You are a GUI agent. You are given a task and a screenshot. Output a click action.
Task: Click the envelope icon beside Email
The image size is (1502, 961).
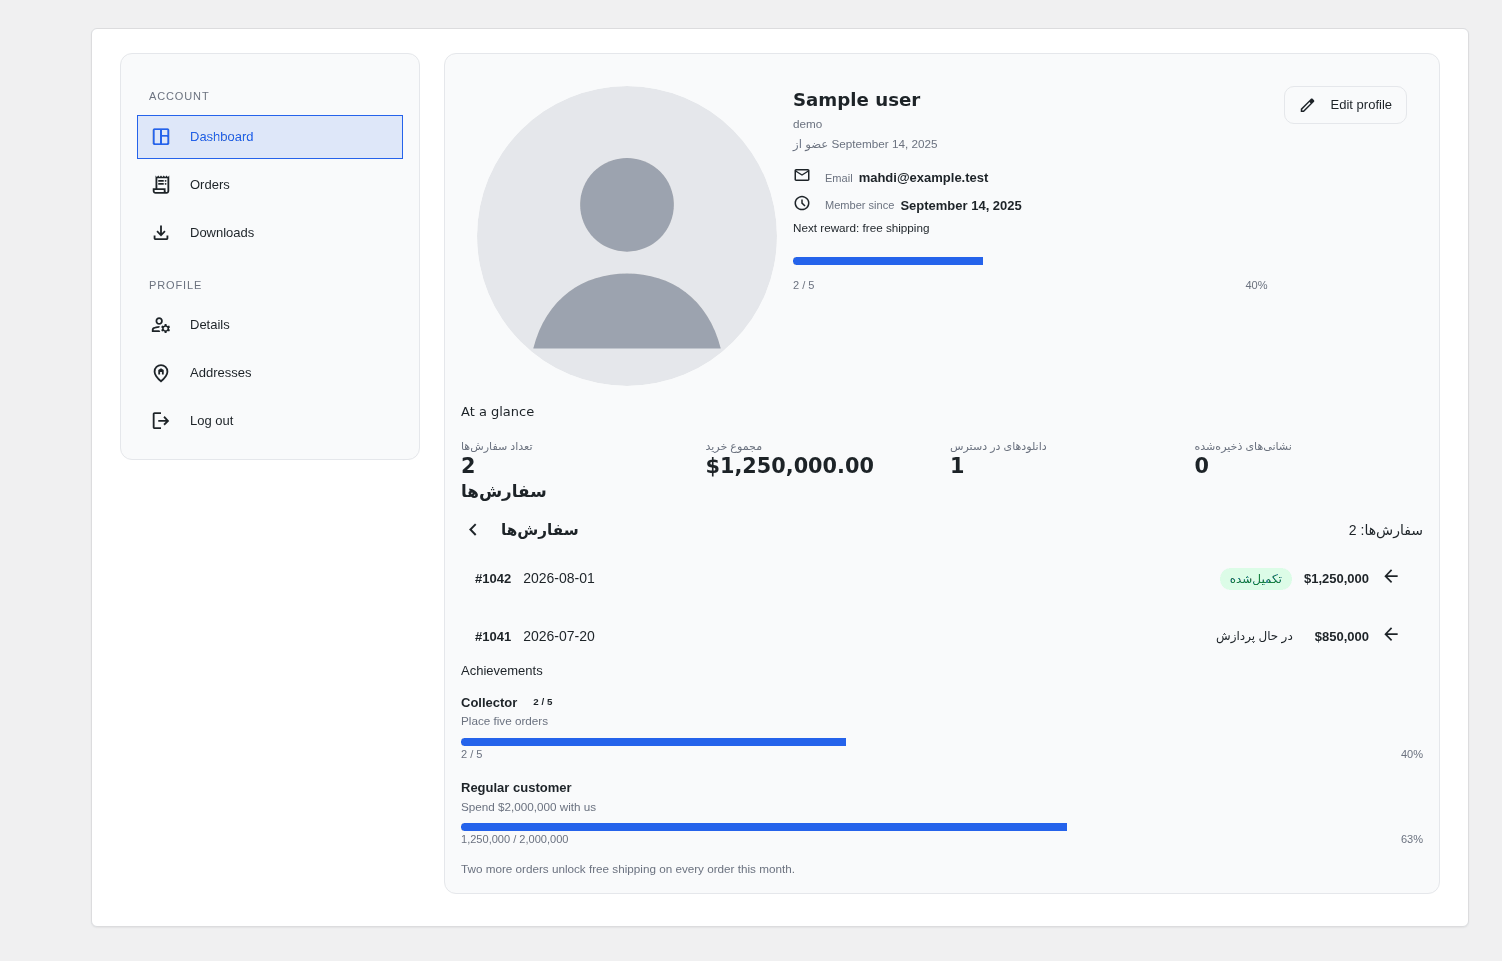pyautogui.click(x=802, y=175)
